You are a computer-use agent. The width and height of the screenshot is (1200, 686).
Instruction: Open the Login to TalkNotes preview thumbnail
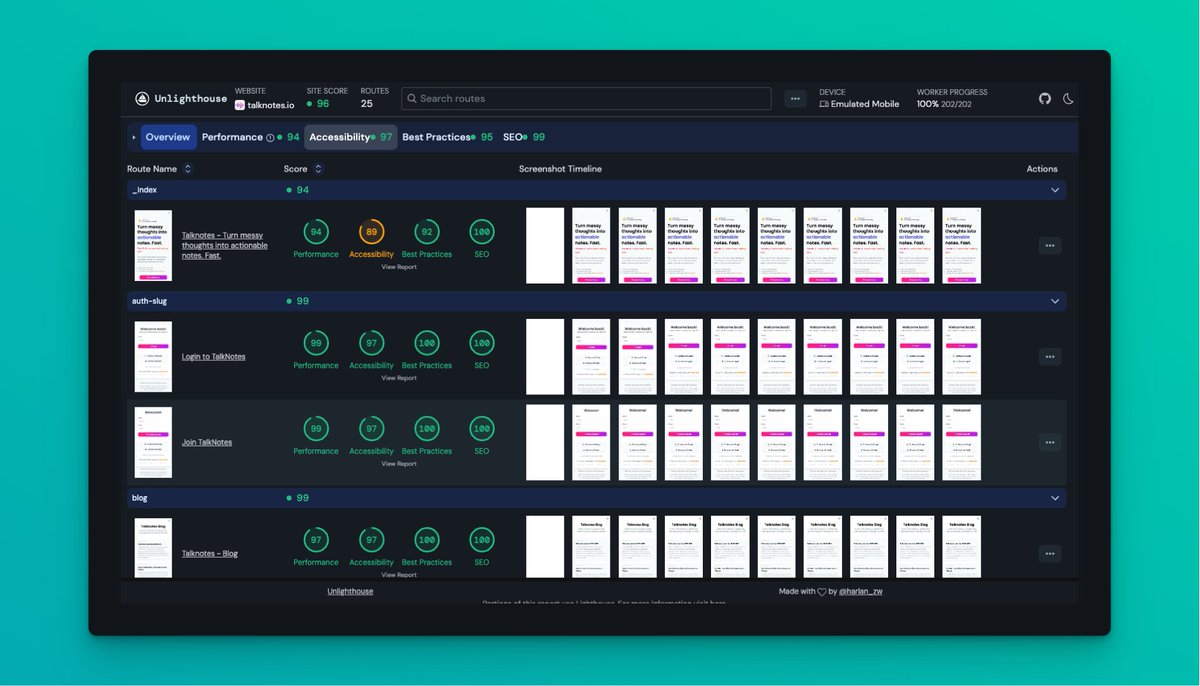(153, 356)
